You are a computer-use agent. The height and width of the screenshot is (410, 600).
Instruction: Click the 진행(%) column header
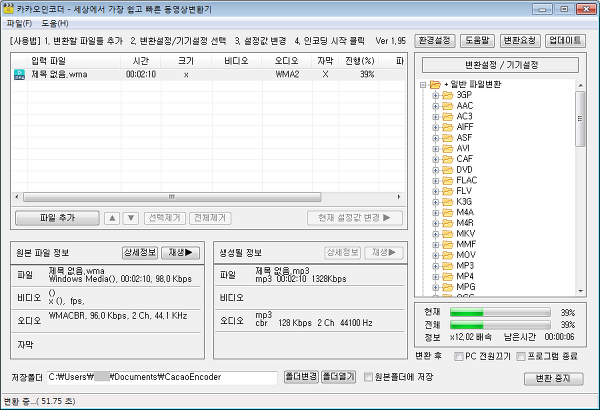[x=359, y=61]
